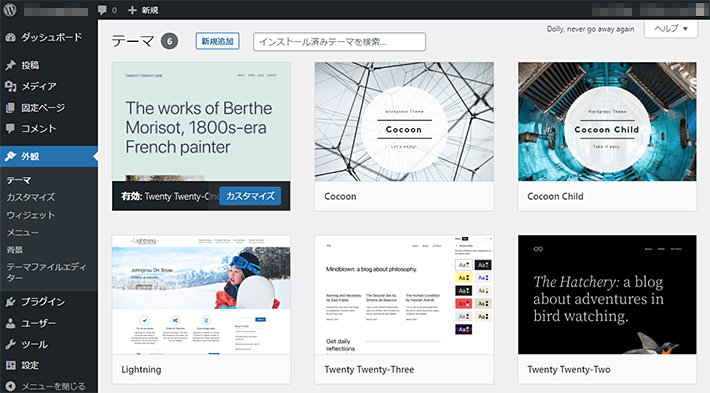The height and width of the screenshot is (393, 710).
Task: Click the 'Twenty Twenty-Three' name label
Action: click(x=369, y=369)
